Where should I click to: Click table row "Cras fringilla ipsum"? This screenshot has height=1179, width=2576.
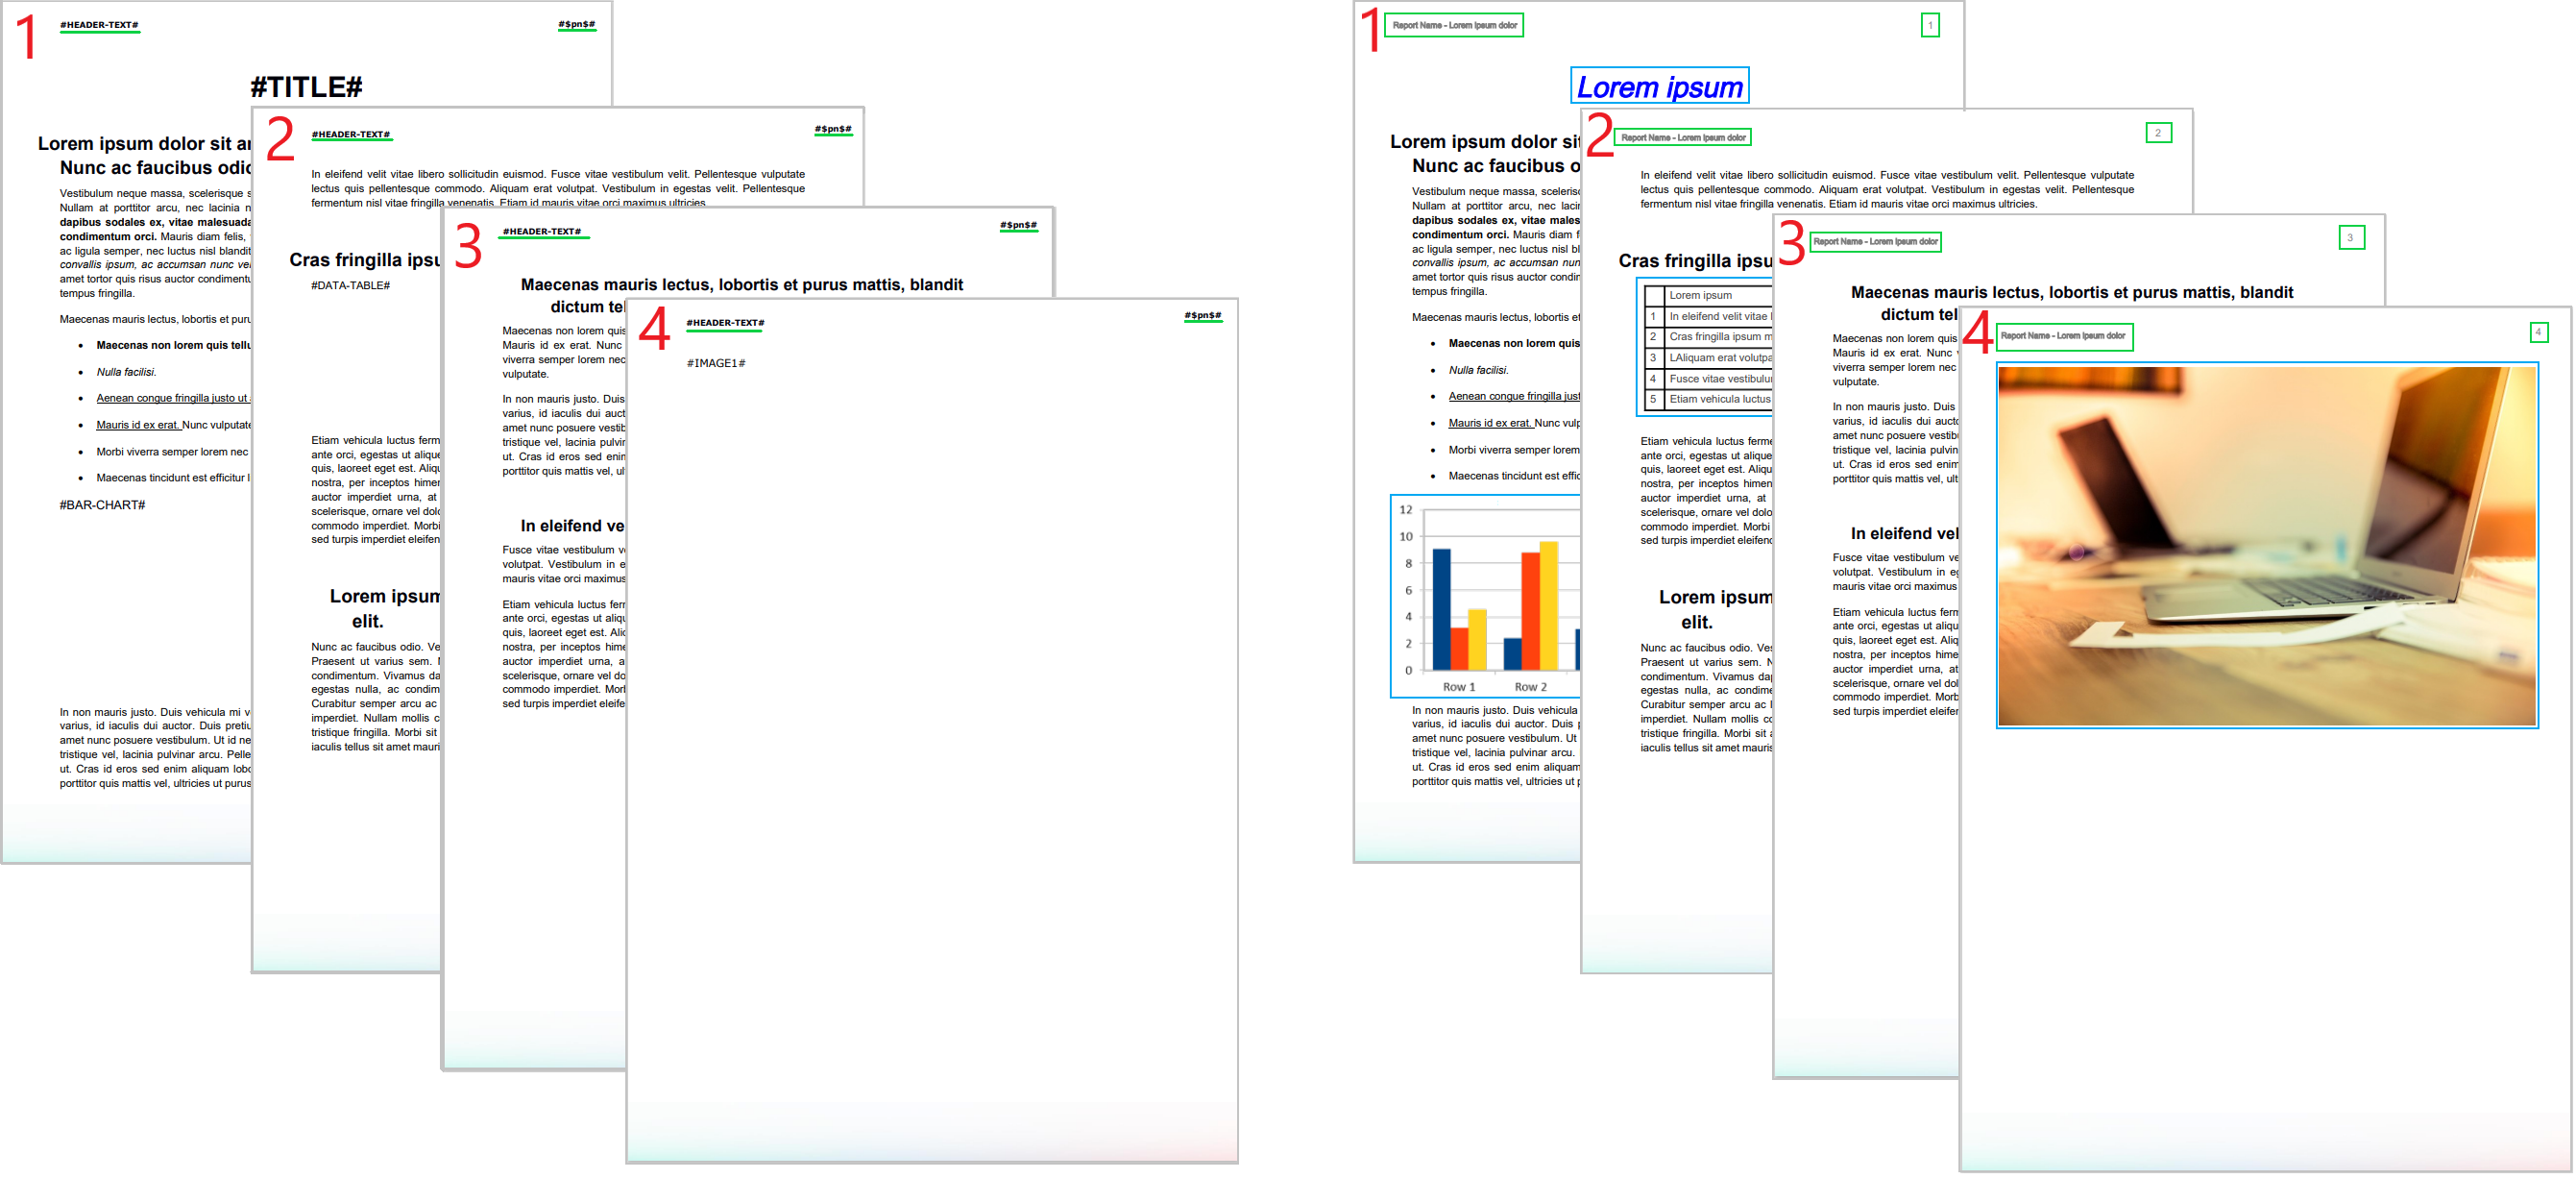tap(1708, 336)
